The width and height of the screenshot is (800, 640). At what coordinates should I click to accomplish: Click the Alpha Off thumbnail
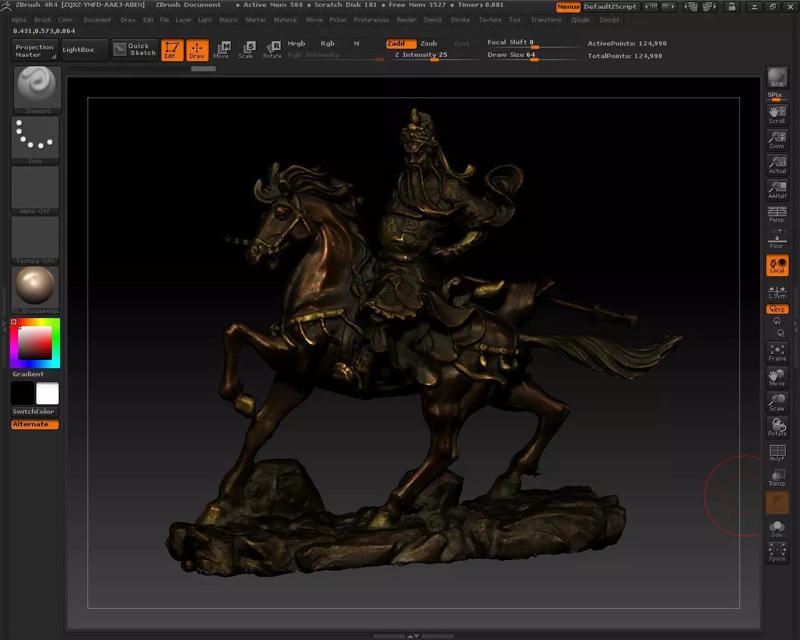tap(35, 189)
